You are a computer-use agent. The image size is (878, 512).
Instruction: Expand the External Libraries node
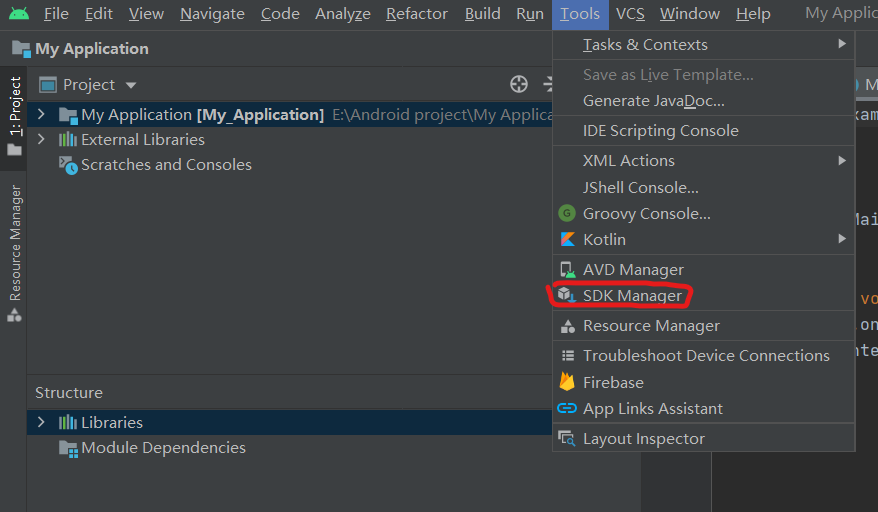tap(41, 139)
